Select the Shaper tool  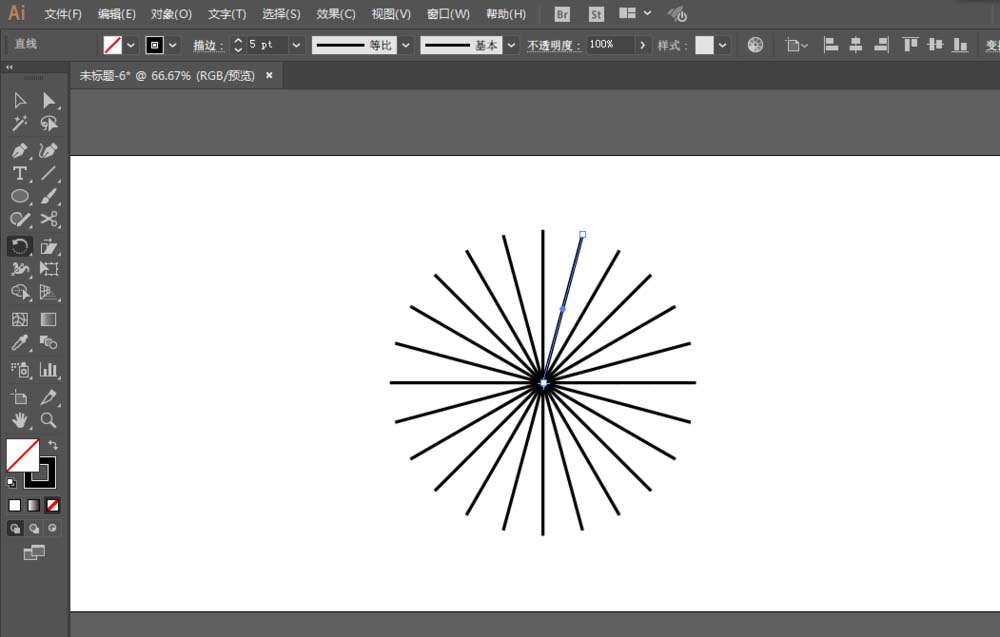coord(20,219)
